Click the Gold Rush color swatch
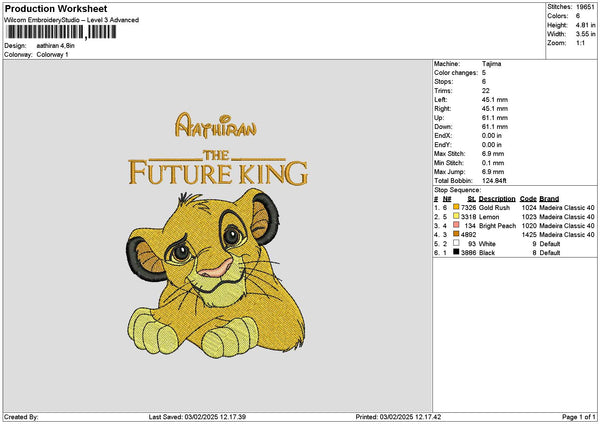 click(x=456, y=207)
